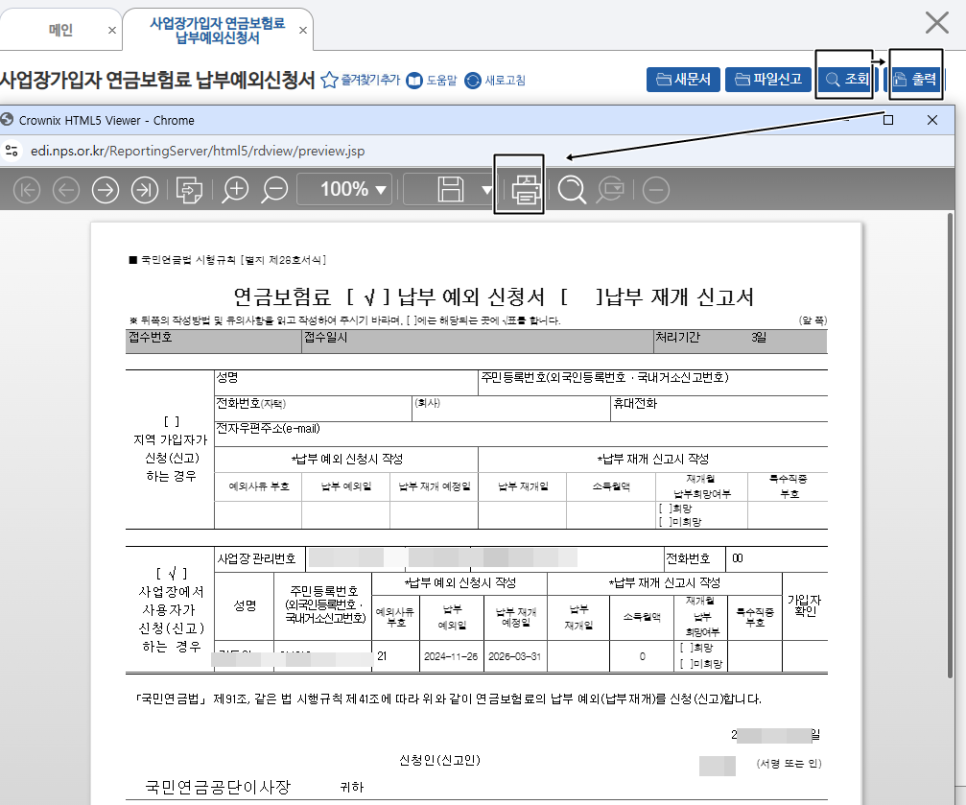This screenshot has width=966, height=805.
Task: Open text search with the magnifying glass icon
Action: click(571, 189)
